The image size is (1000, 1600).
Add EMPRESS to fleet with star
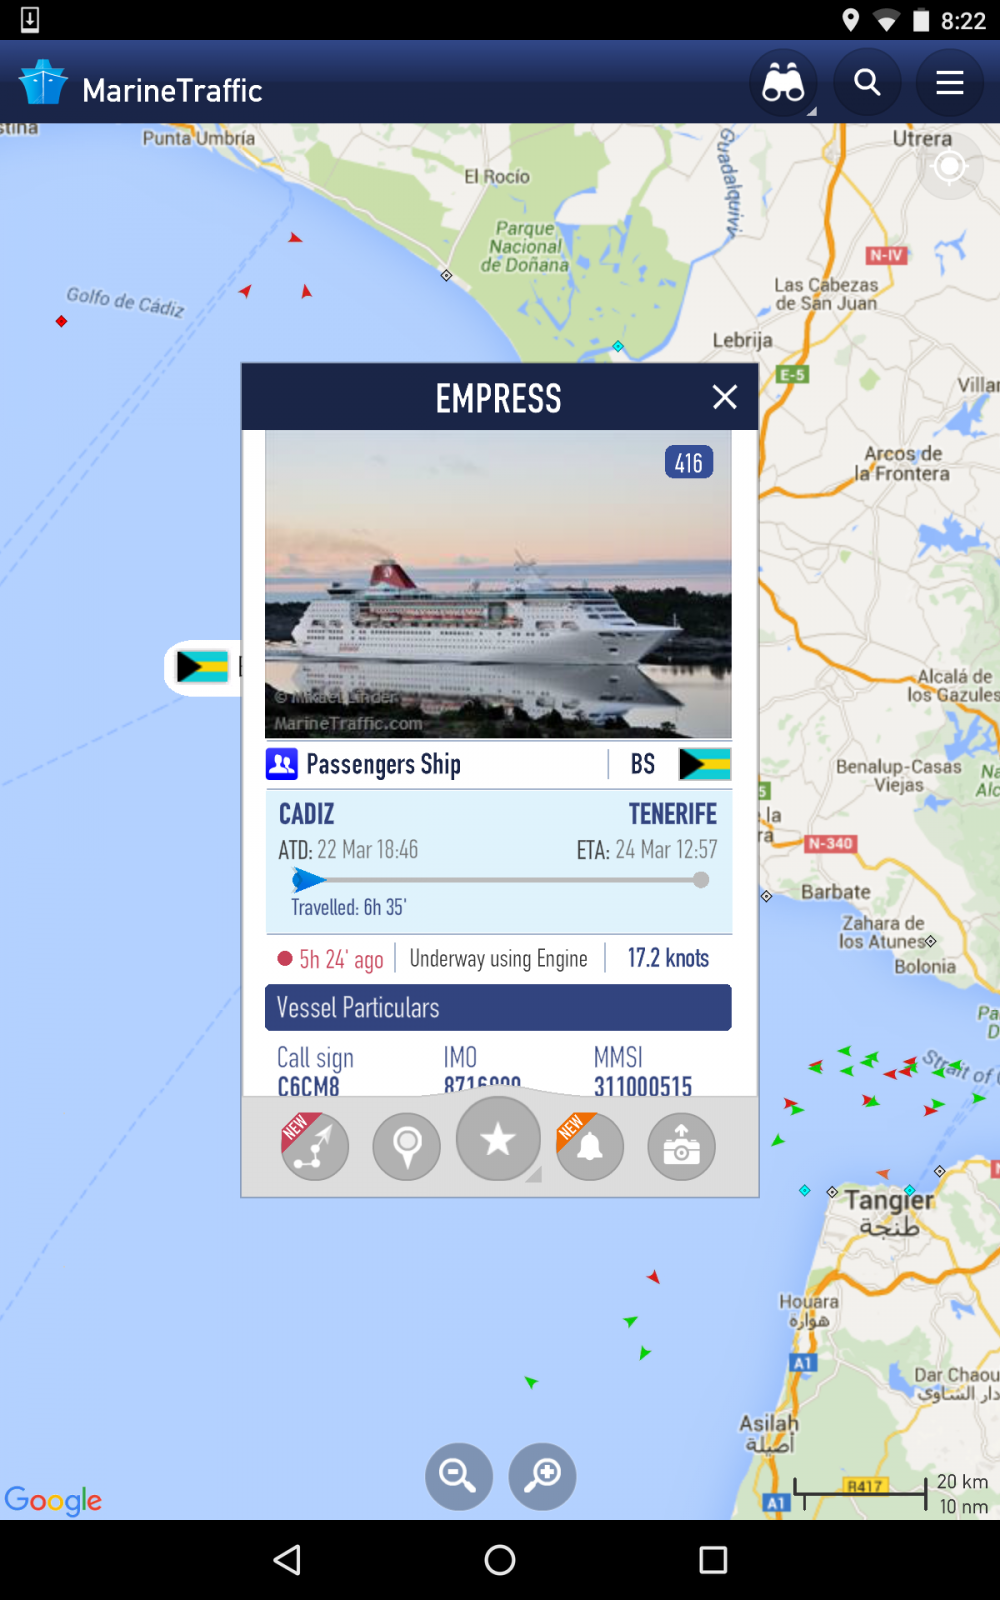[498, 1139]
